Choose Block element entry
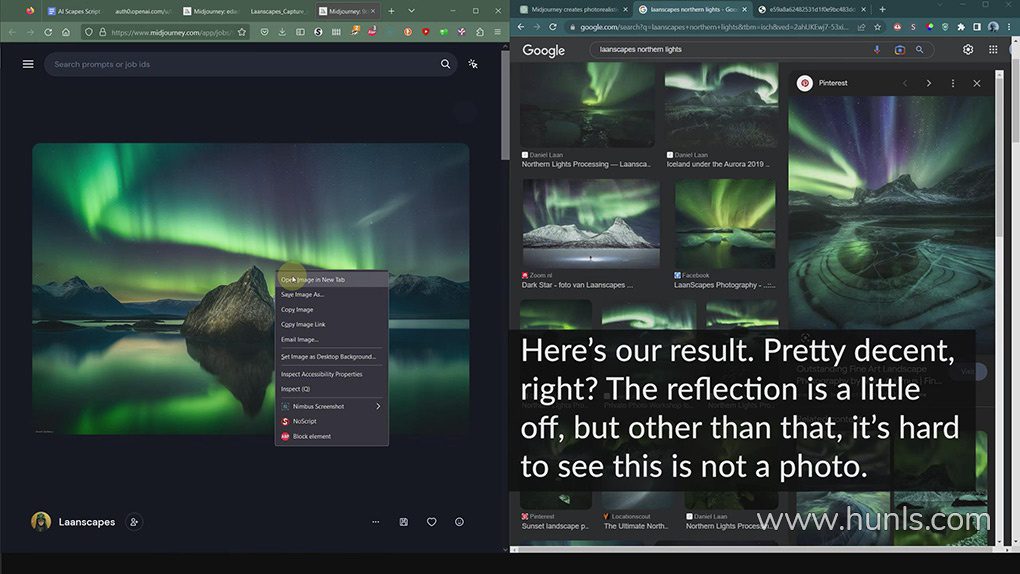Image resolution: width=1020 pixels, height=574 pixels. coord(332,436)
